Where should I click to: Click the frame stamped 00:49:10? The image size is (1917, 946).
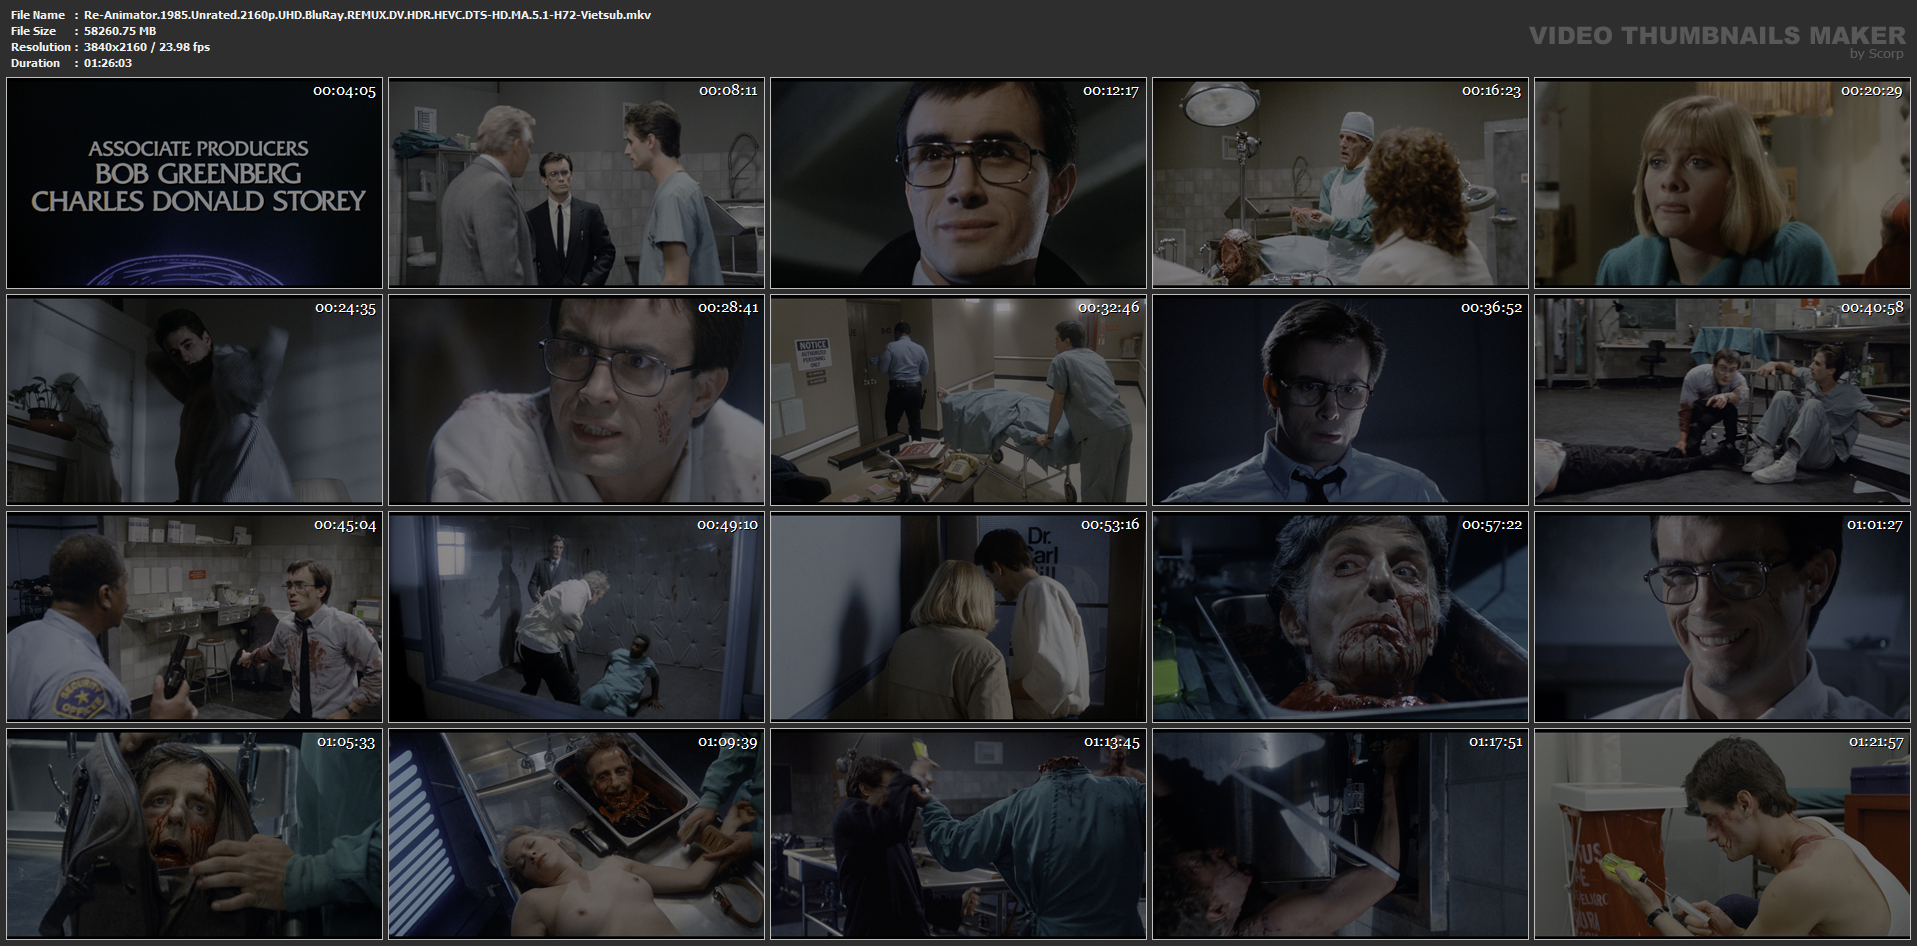(577, 617)
